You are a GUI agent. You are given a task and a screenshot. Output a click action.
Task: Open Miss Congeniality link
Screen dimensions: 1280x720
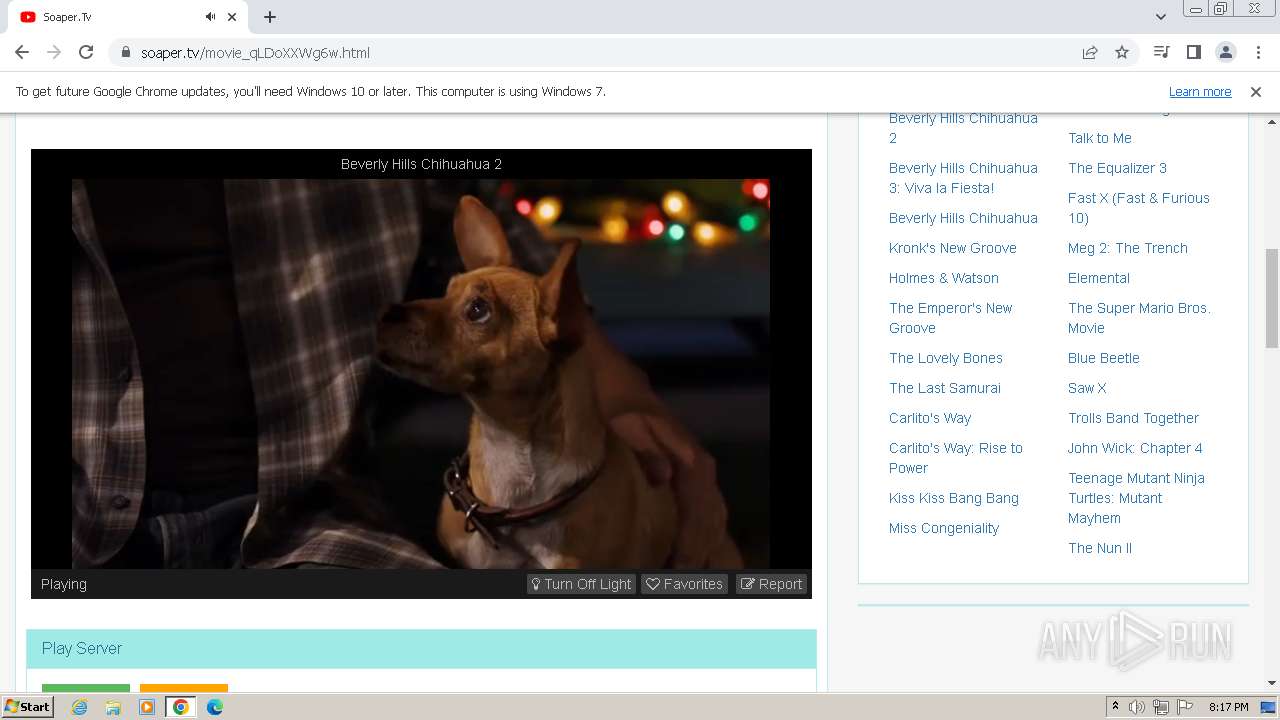[x=943, y=528]
